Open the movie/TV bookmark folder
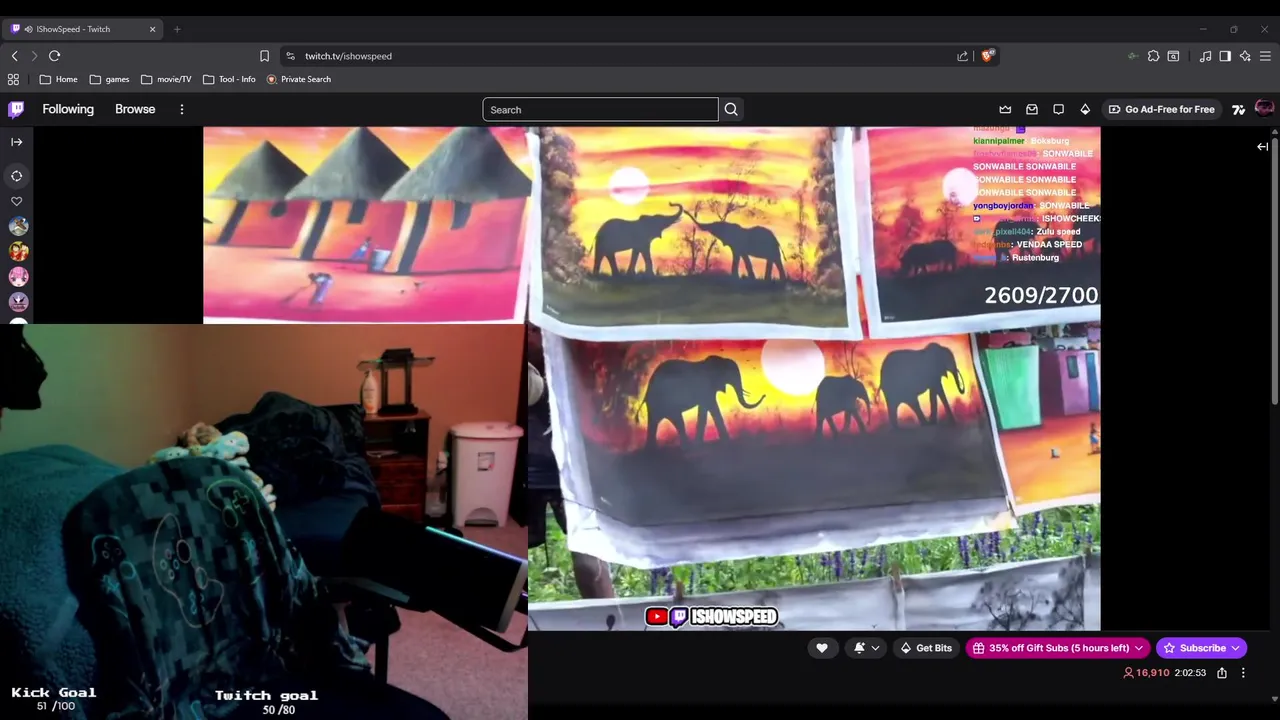Viewport: 1280px width, 720px height. [x=166, y=79]
